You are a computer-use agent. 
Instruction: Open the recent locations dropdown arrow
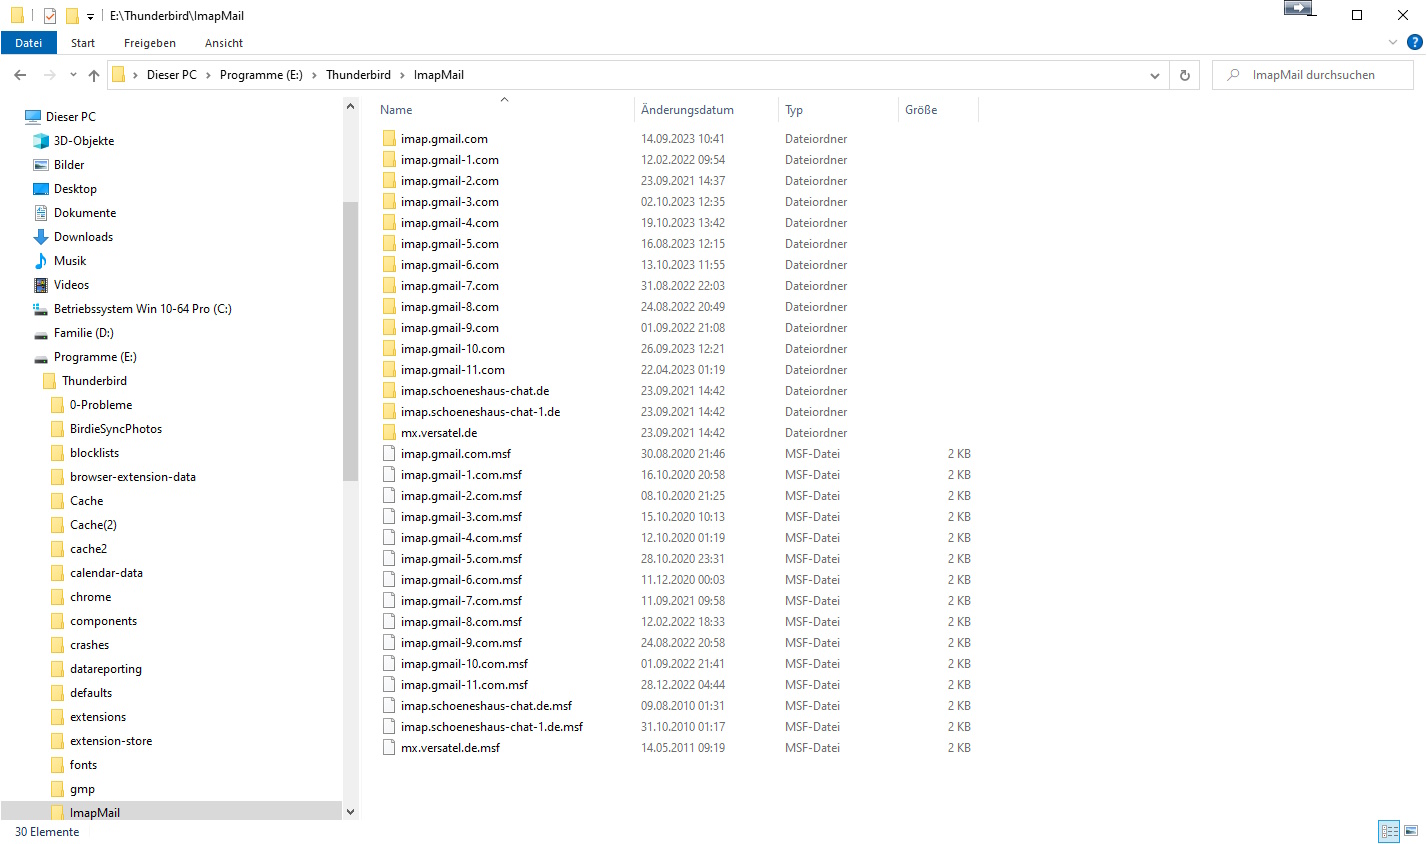point(73,75)
